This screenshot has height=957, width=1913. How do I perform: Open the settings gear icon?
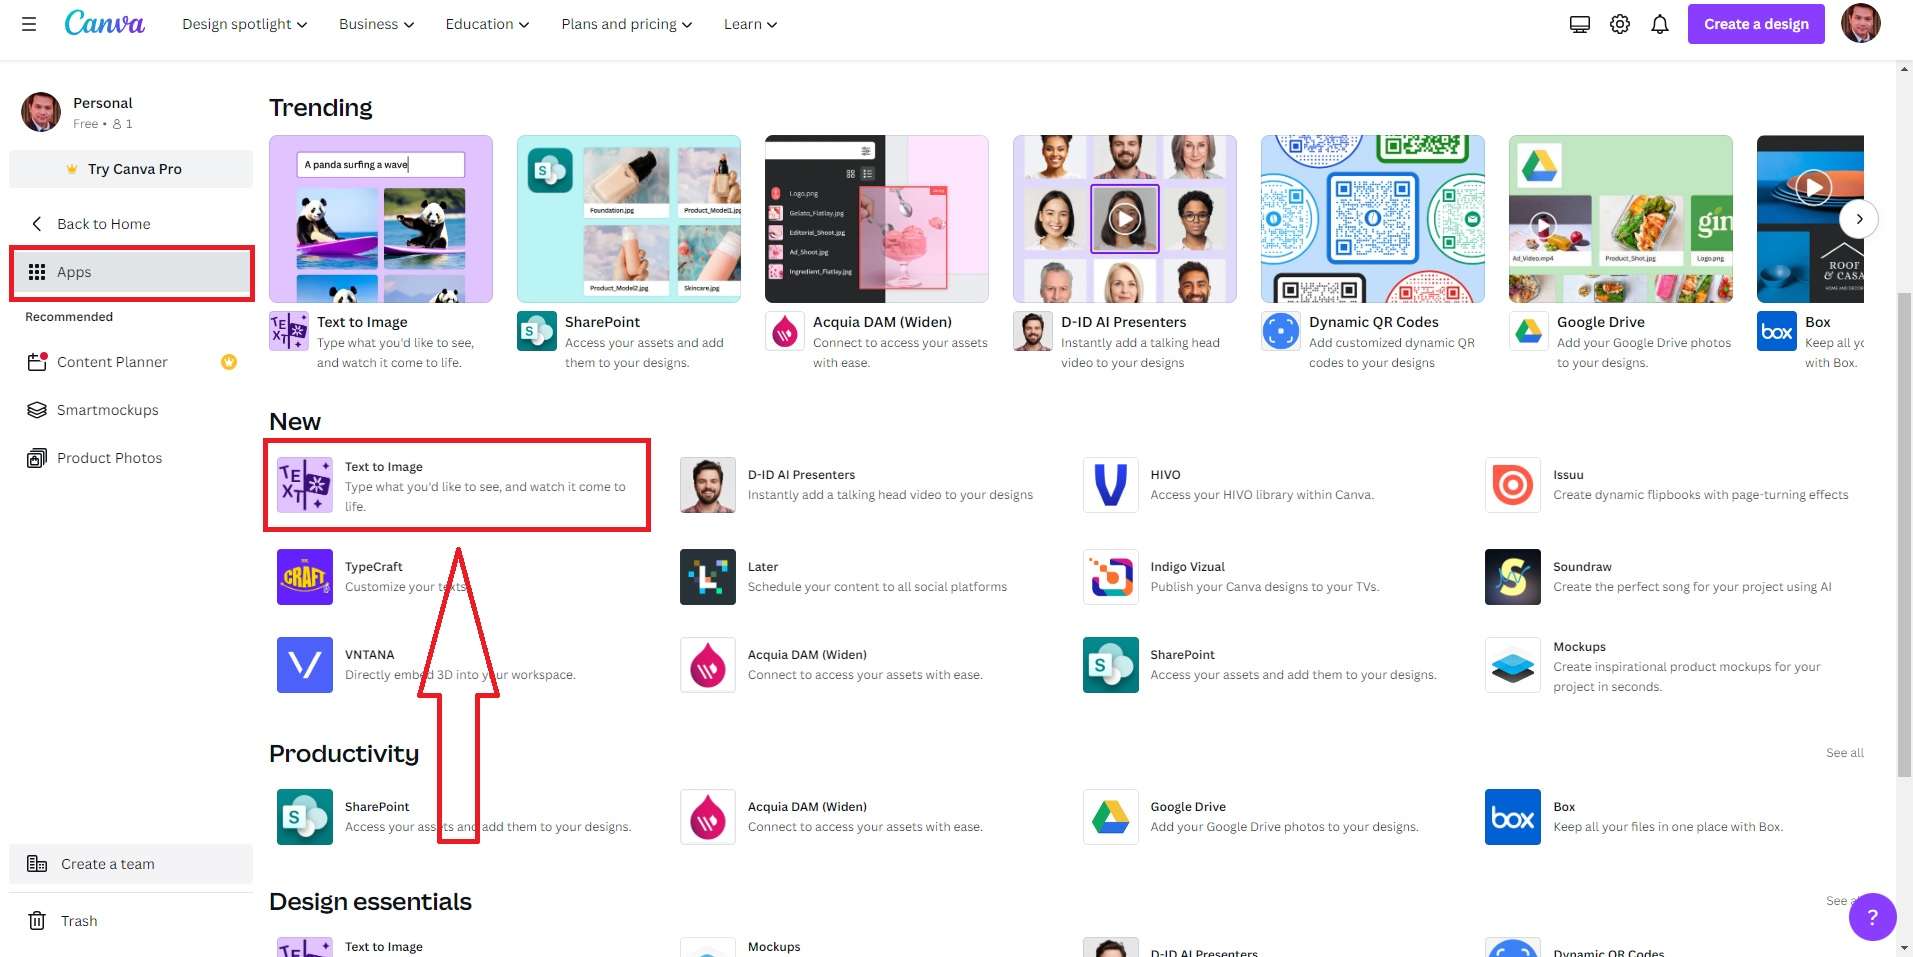click(1620, 24)
